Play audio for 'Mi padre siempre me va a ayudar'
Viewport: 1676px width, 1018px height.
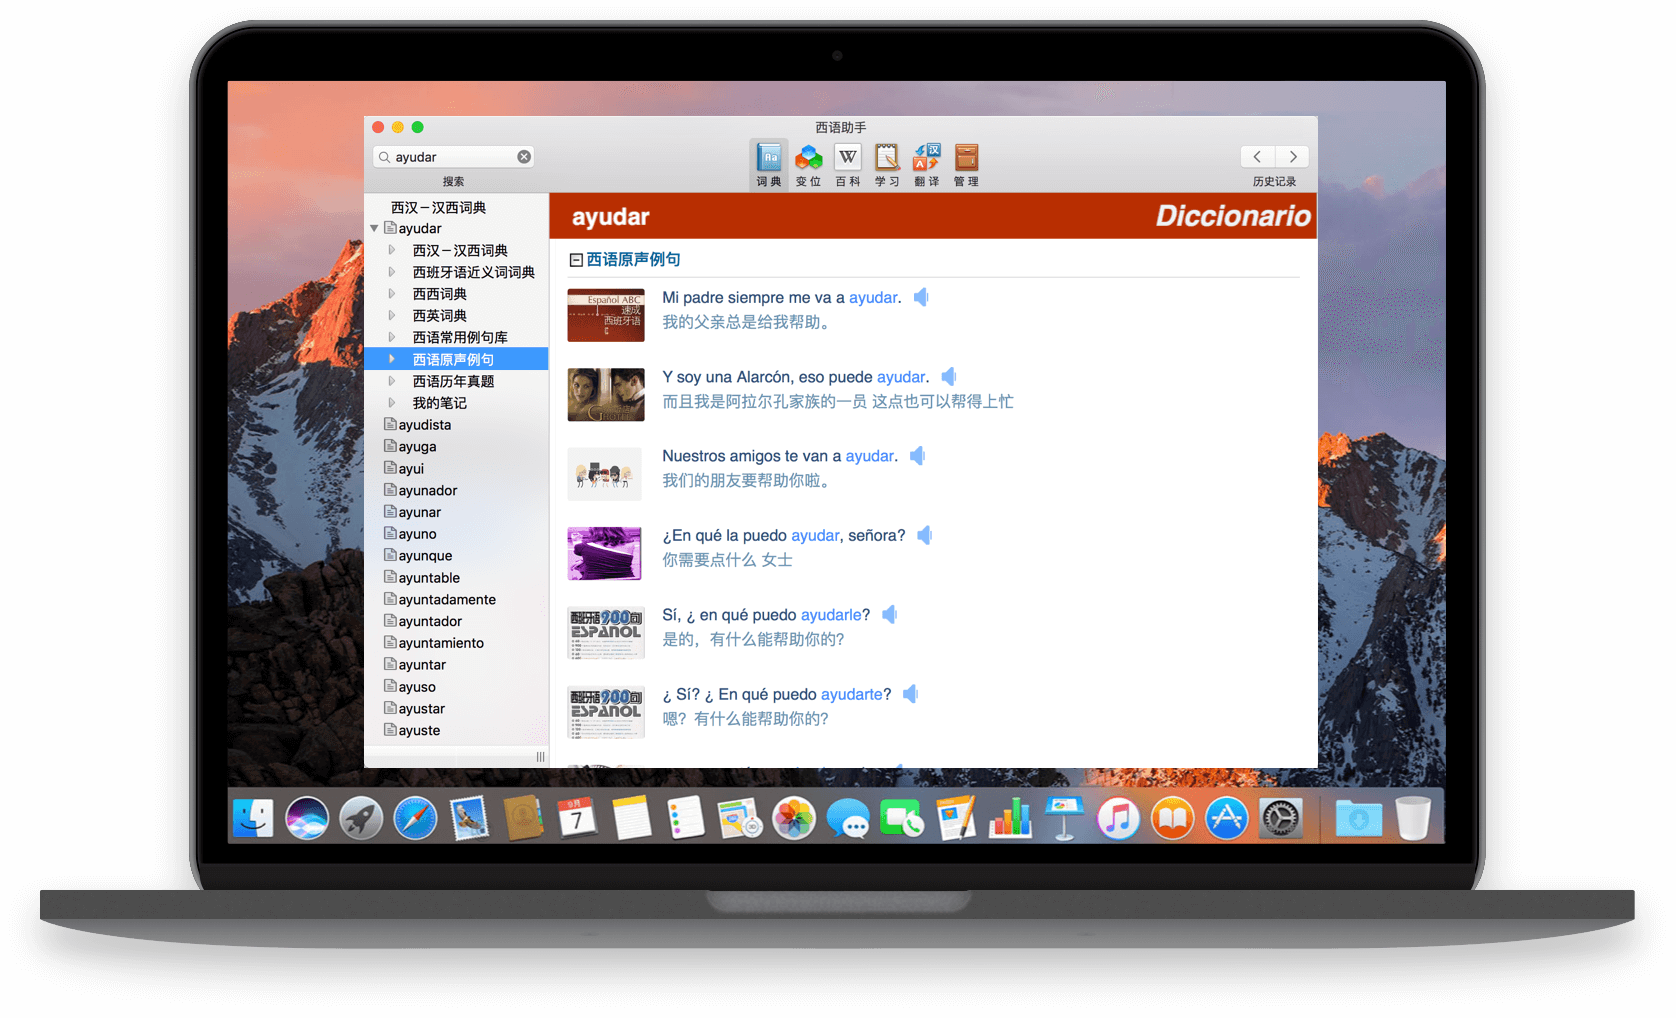(921, 297)
